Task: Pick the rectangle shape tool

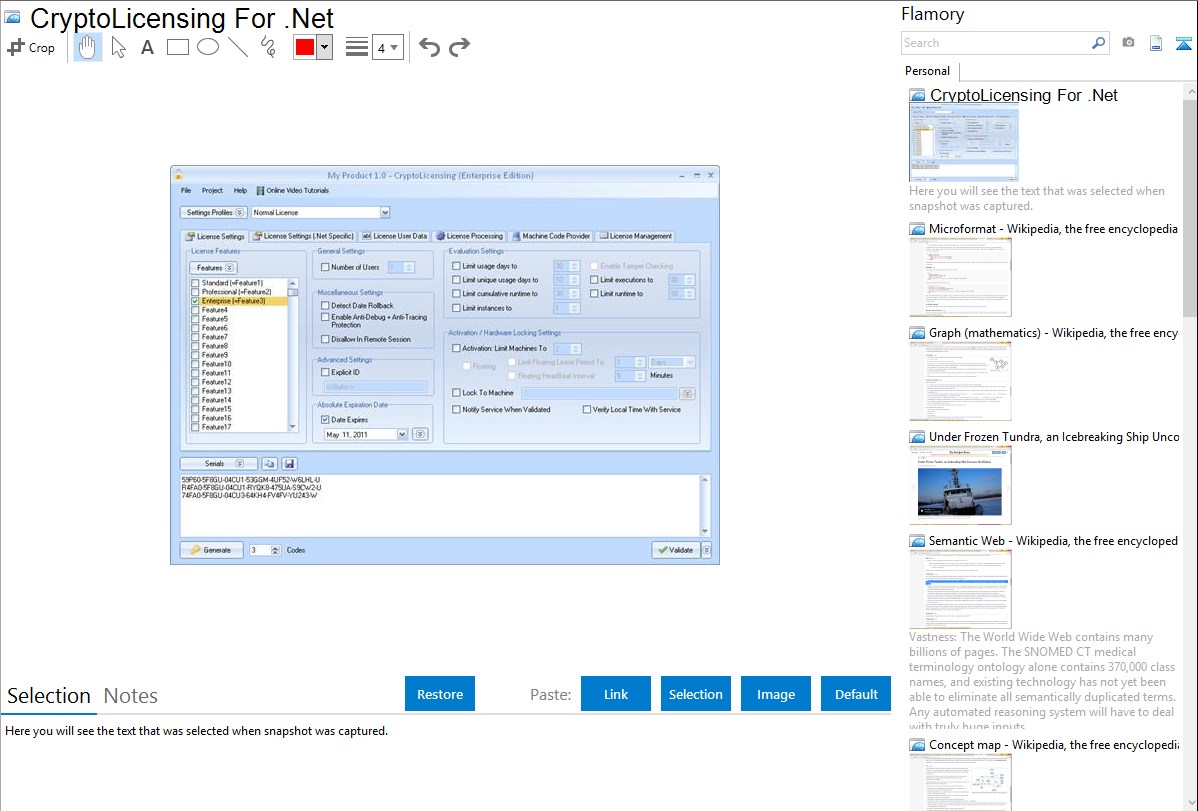Action: [177, 47]
